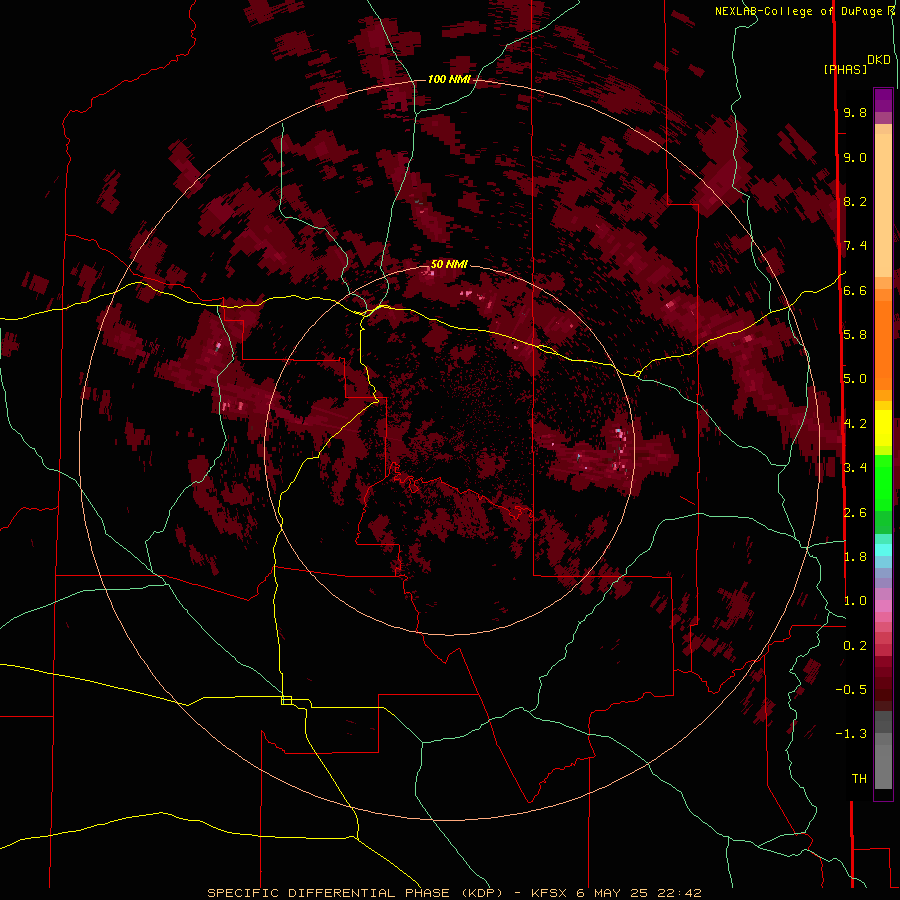Click the 4.2 scale value
Screen dimensions: 900x900
855,424
